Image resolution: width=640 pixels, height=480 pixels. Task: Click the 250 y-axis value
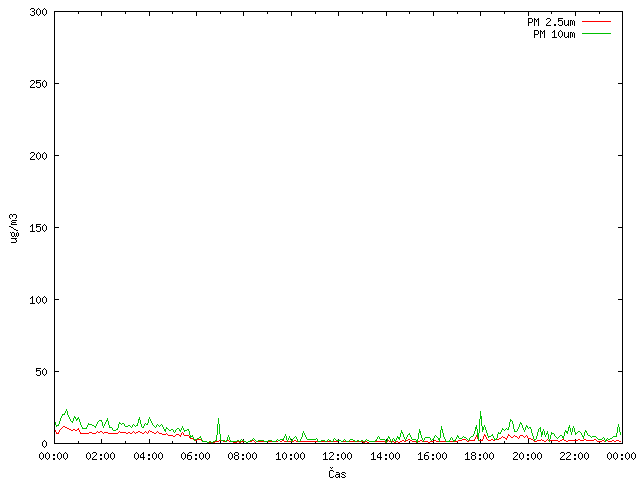tap(39, 84)
